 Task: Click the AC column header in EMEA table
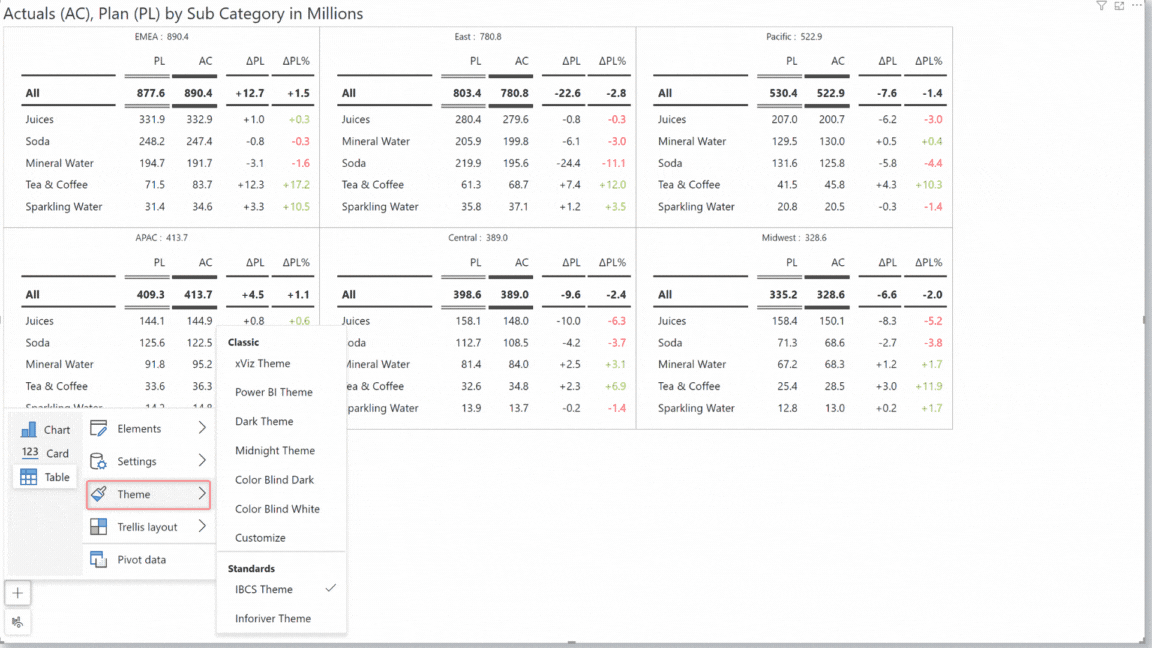click(205, 61)
